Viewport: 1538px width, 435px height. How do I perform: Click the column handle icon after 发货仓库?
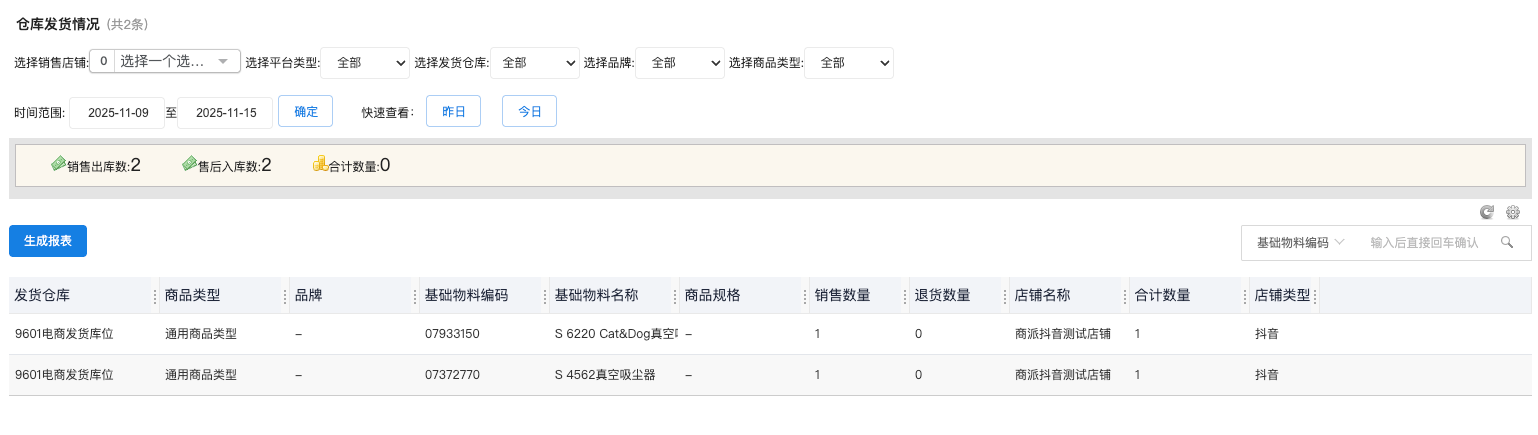(154, 296)
